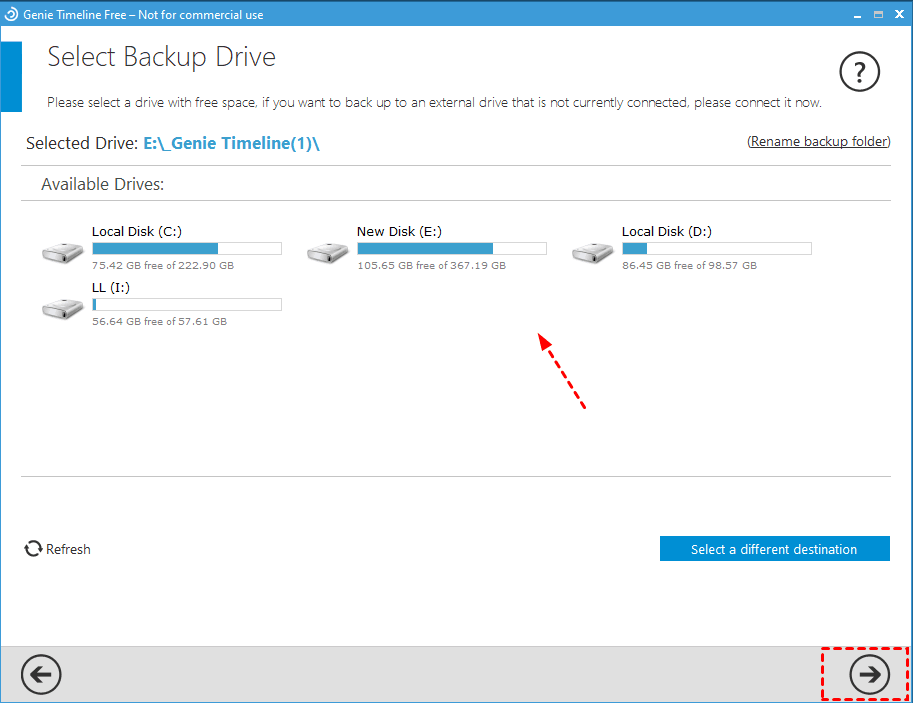Click the Refresh text label
Viewport: 913px width, 703px height.
pos(68,549)
